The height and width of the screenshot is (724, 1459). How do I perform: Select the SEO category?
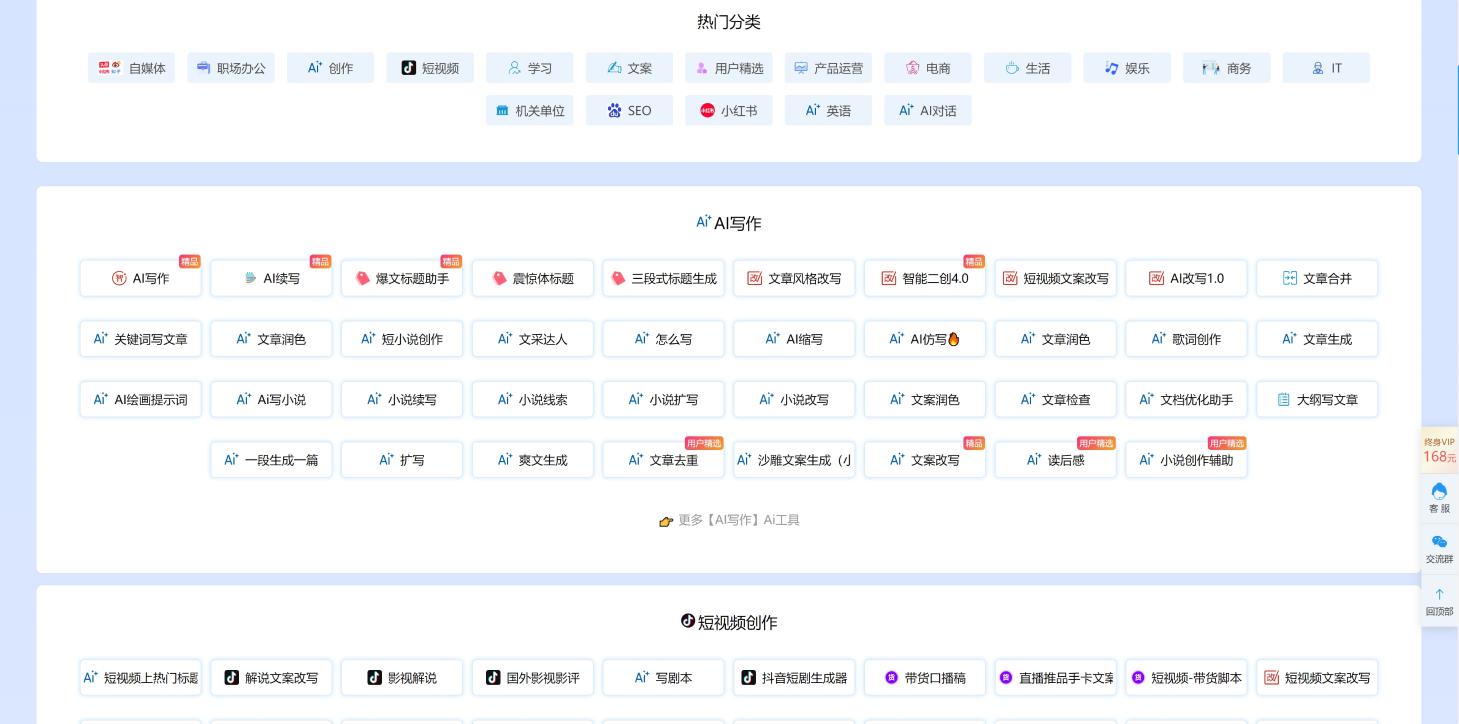pyautogui.click(x=629, y=111)
